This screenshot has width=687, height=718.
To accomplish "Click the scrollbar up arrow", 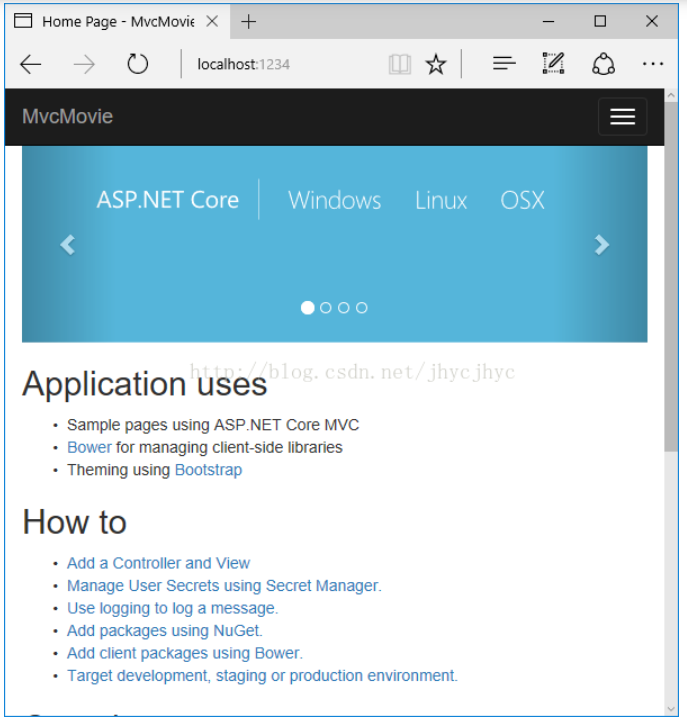I will pyautogui.click(x=671, y=96).
